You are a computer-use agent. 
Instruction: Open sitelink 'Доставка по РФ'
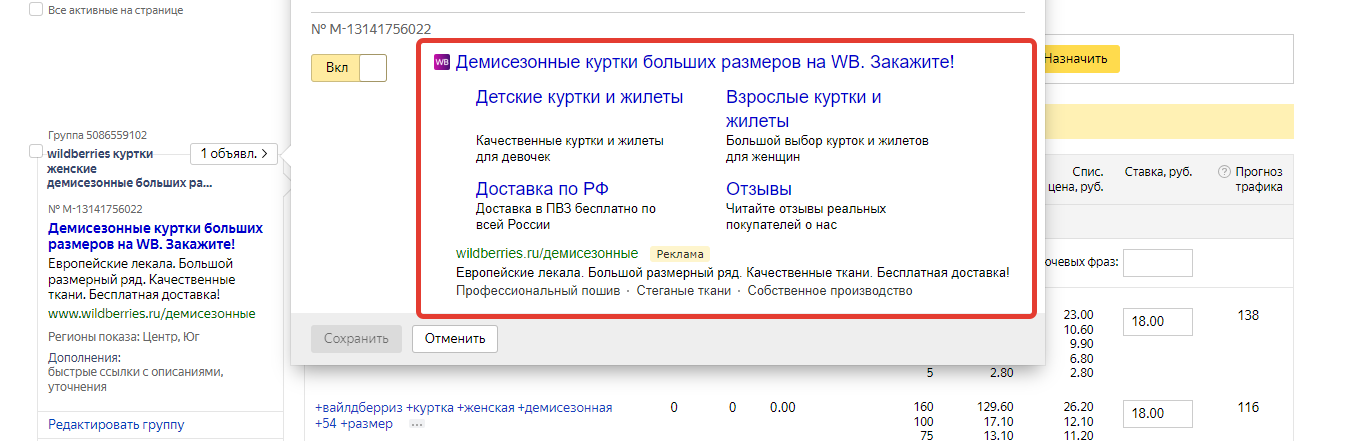(542, 189)
